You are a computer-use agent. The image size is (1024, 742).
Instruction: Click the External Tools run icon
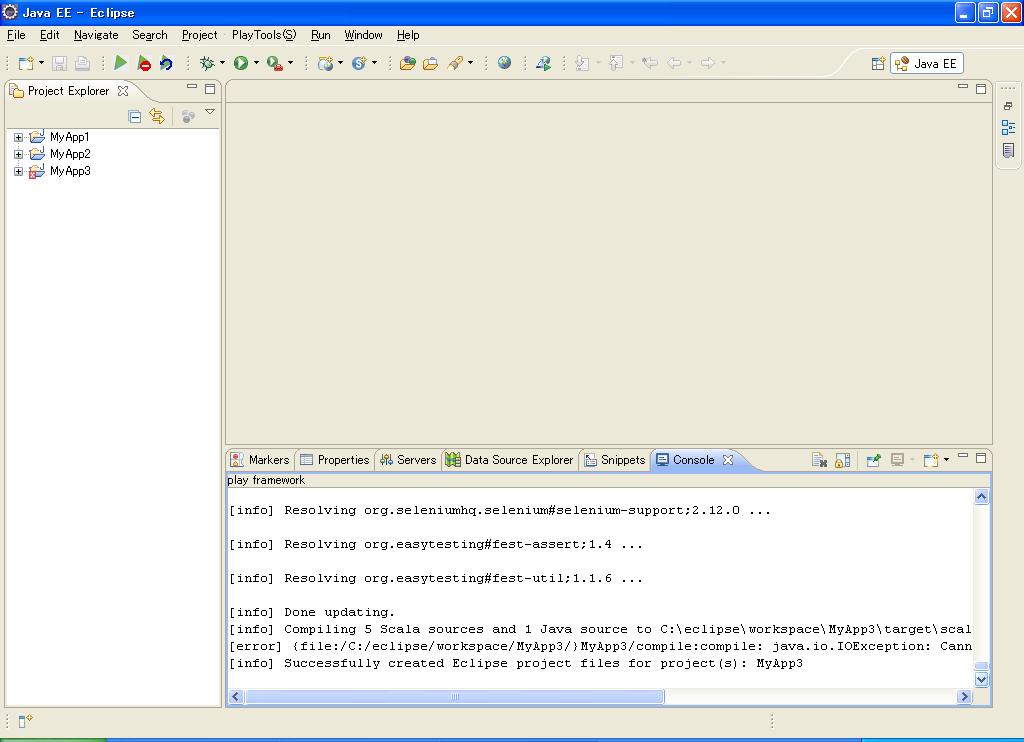(x=275, y=63)
